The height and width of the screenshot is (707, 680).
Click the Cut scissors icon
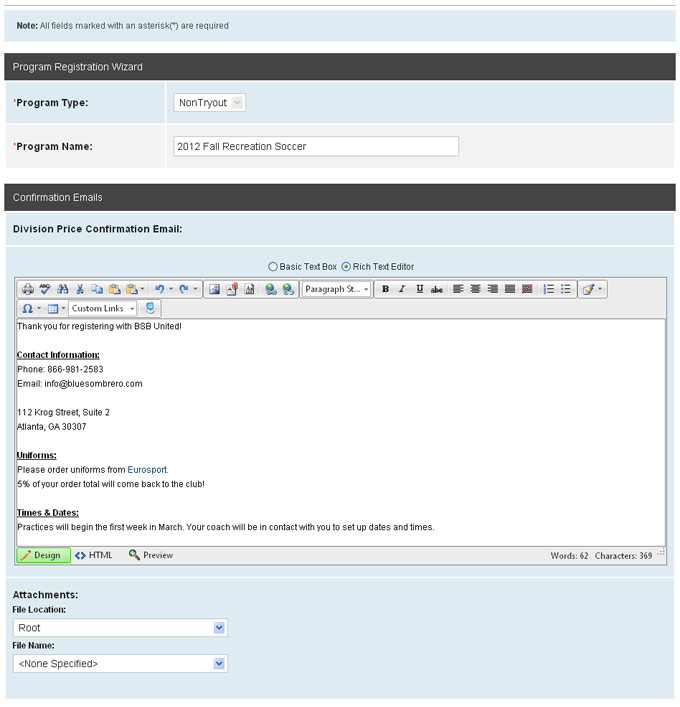80,289
